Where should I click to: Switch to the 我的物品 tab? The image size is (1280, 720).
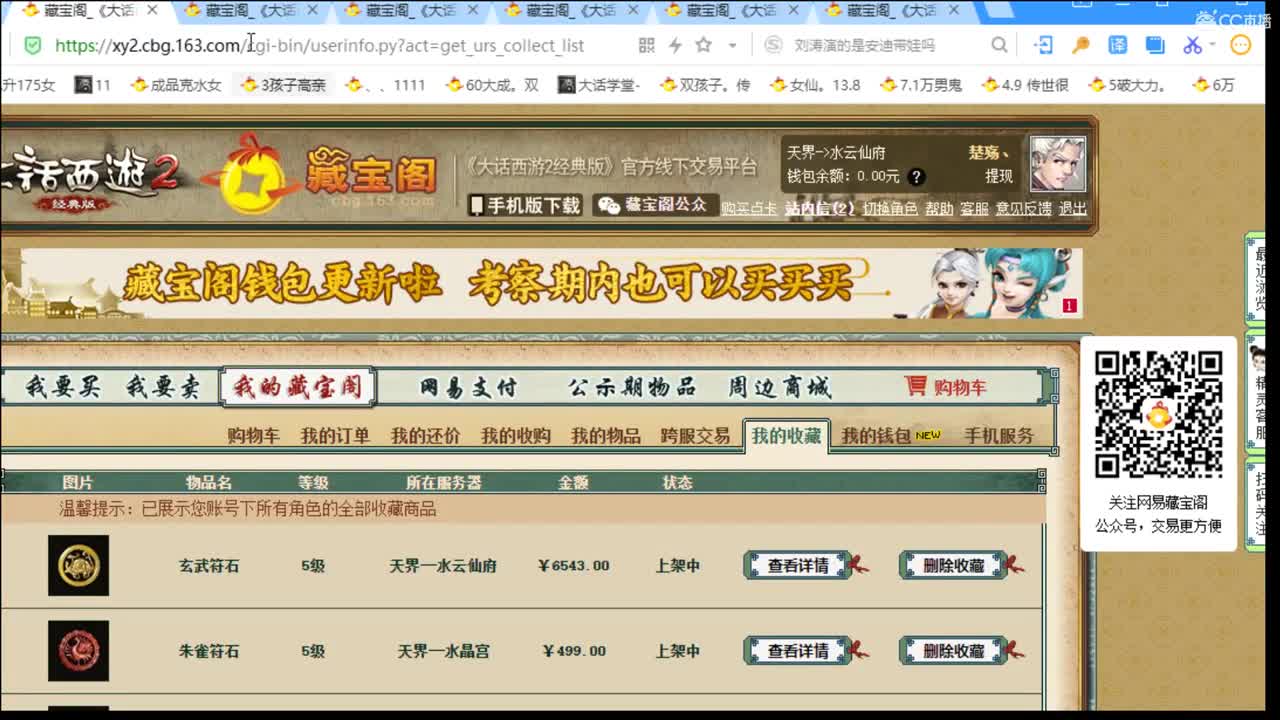point(605,436)
